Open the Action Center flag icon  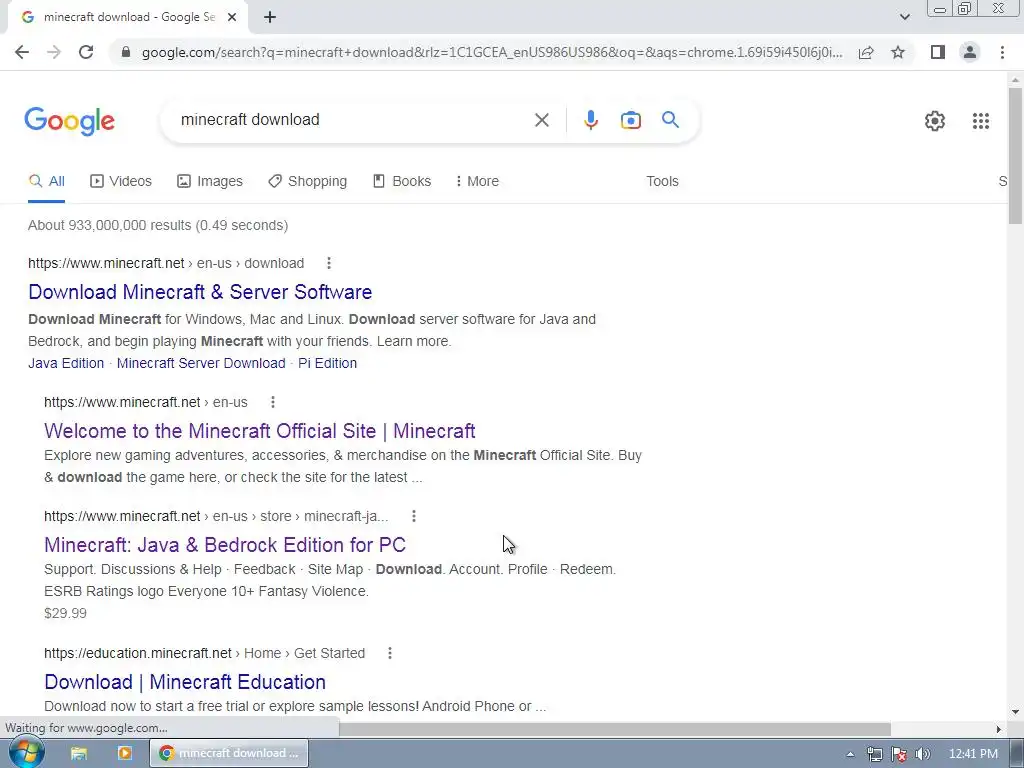coord(899,754)
